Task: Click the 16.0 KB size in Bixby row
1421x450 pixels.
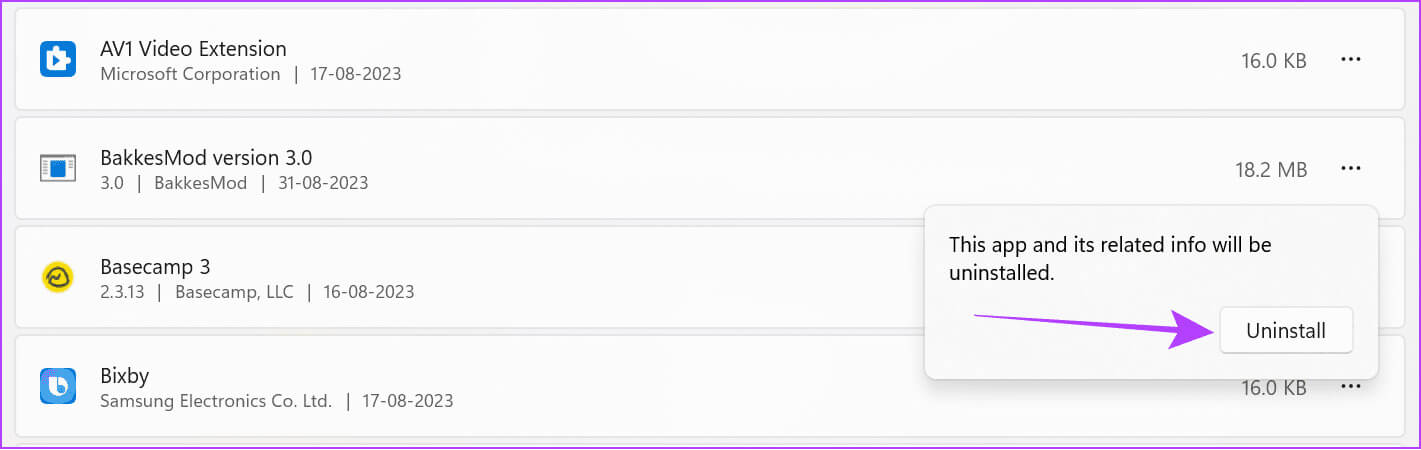Action: click(x=1274, y=388)
